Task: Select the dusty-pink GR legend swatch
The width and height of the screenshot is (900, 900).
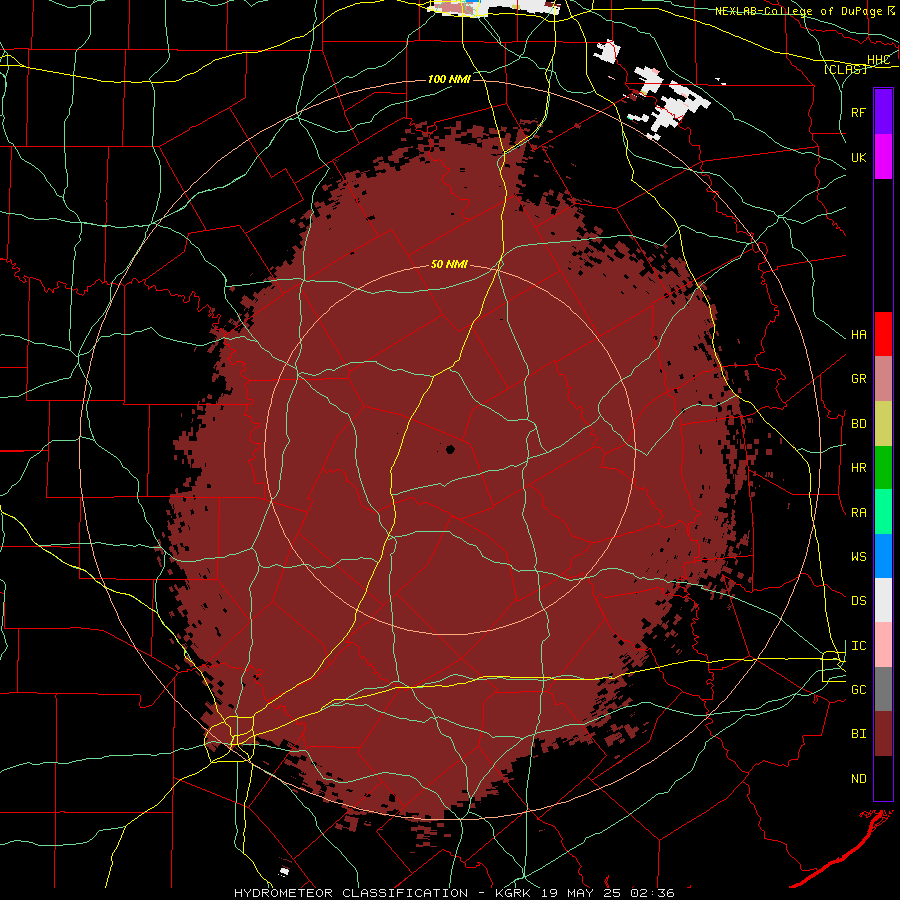Action: click(883, 379)
